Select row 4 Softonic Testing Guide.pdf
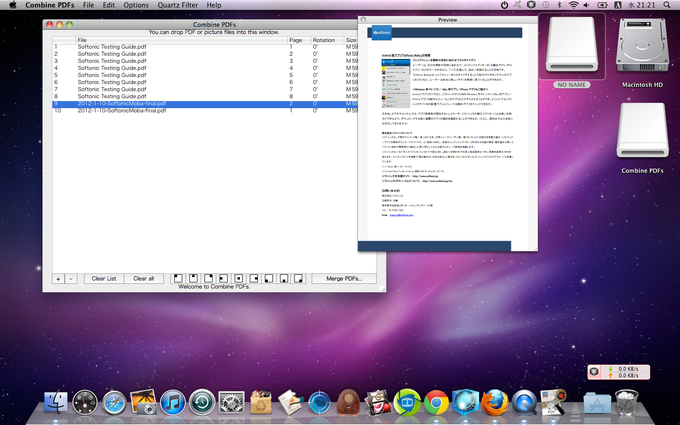This screenshot has height=425, width=680. click(x=205, y=68)
